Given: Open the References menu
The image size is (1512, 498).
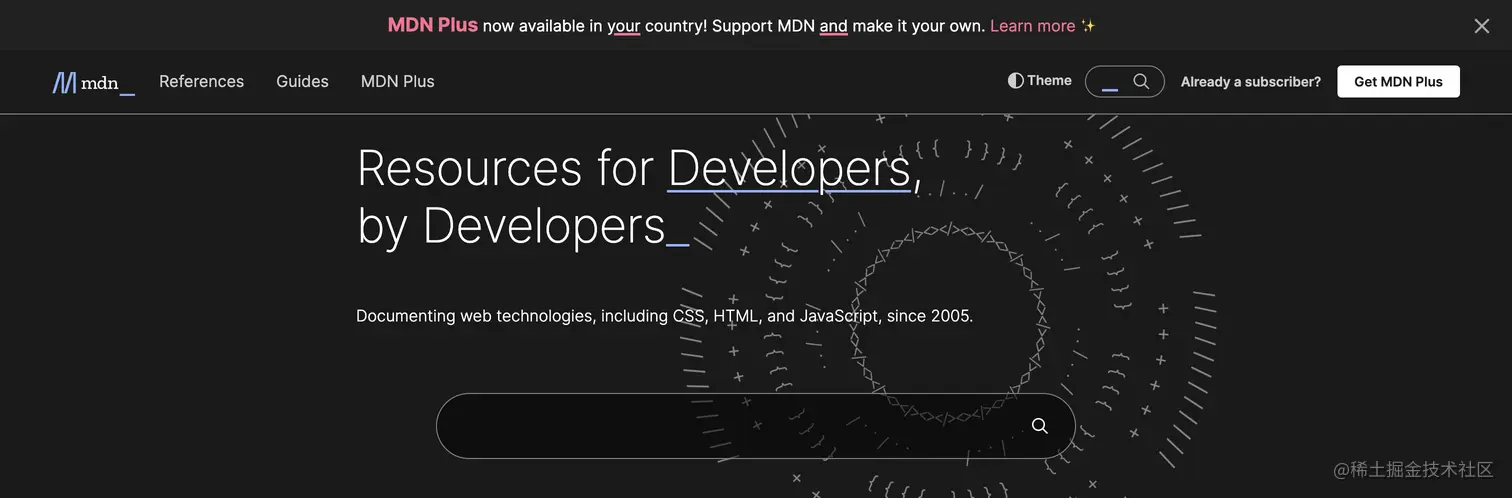Looking at the screenshot, I should coord(201,81).
